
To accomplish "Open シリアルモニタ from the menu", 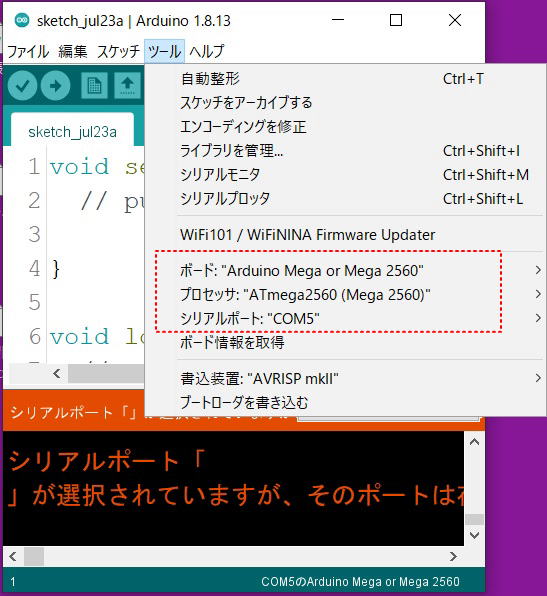I will [344, 174].
